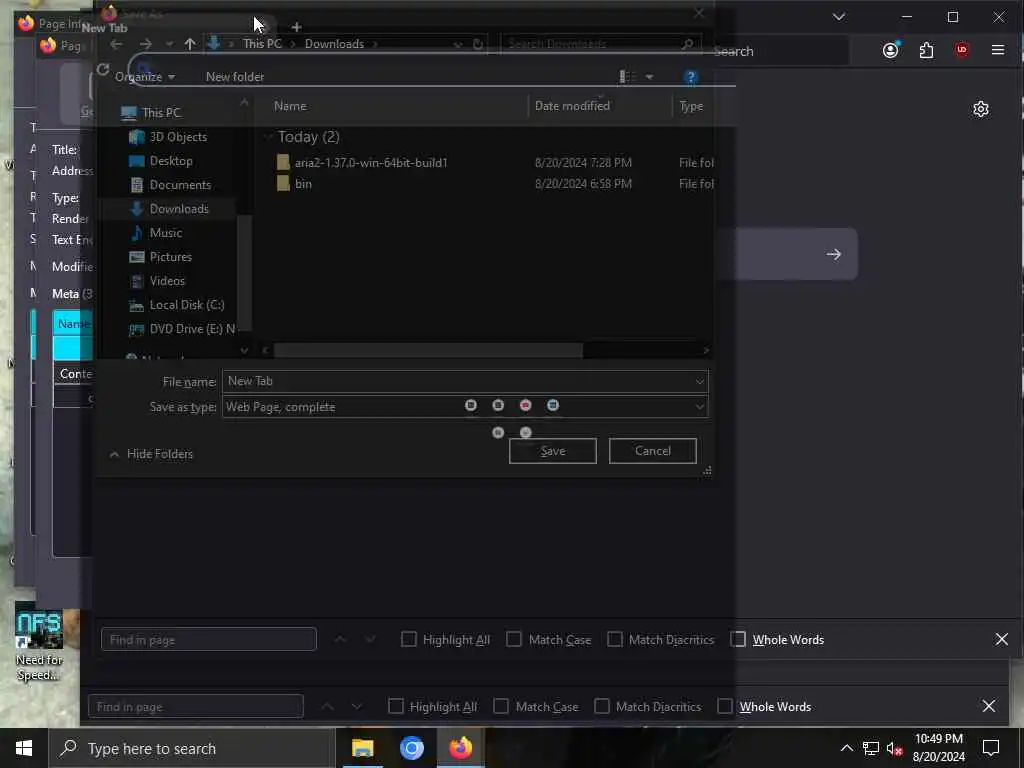
Task: Refresh the Downloads folder listing
Action: coord(477,44)
